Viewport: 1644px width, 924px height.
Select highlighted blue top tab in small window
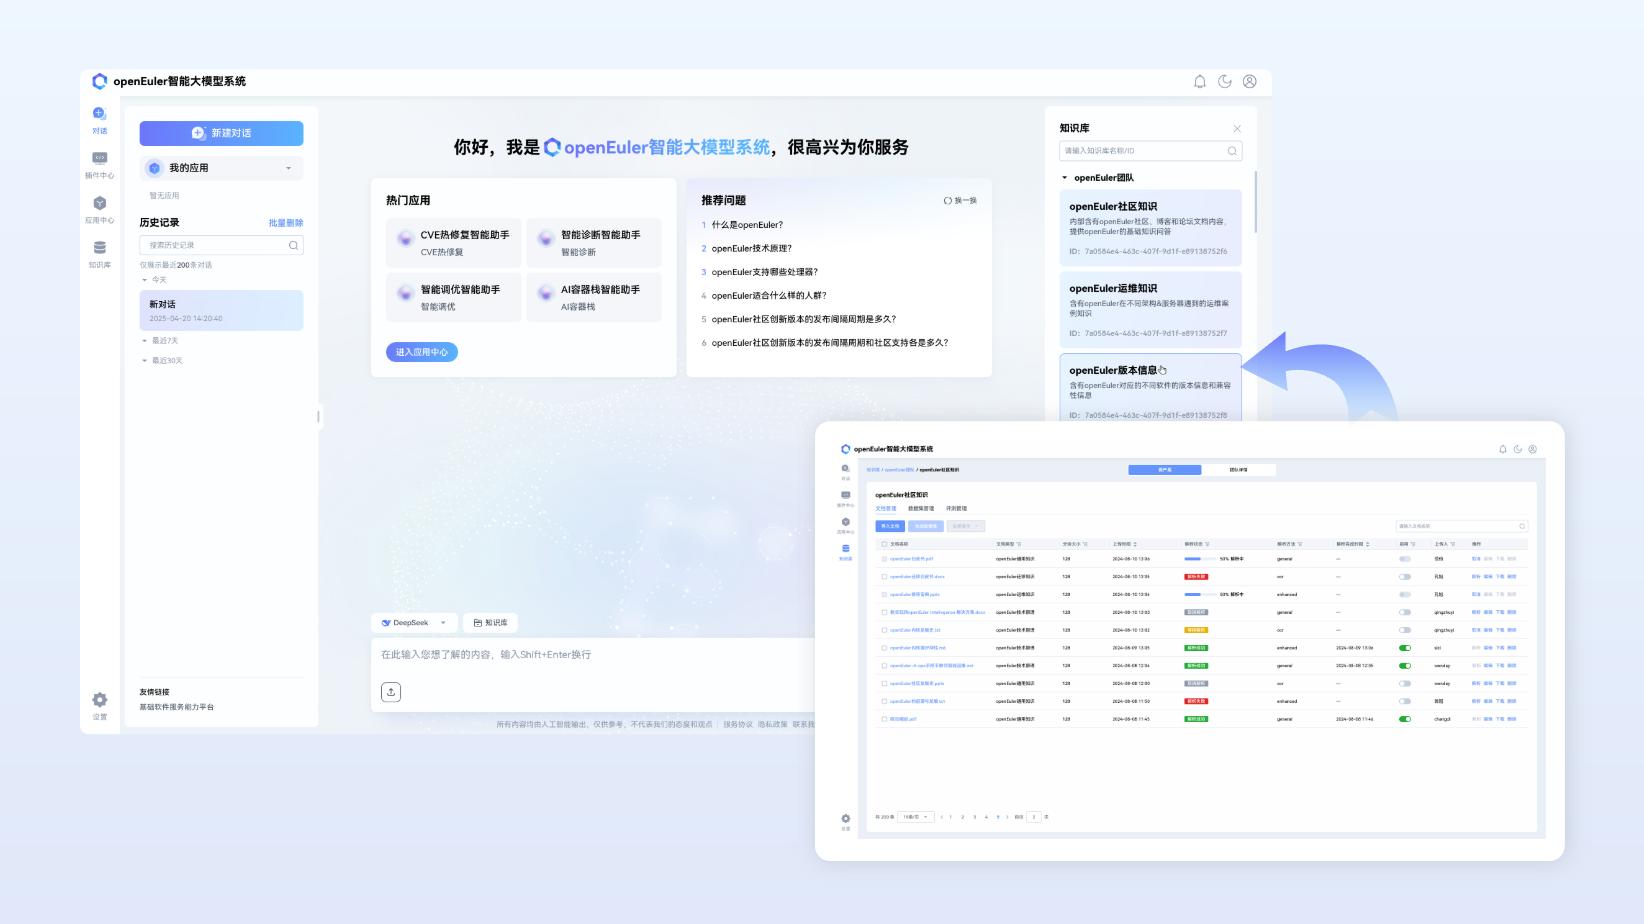click(x=1165, y=470)
